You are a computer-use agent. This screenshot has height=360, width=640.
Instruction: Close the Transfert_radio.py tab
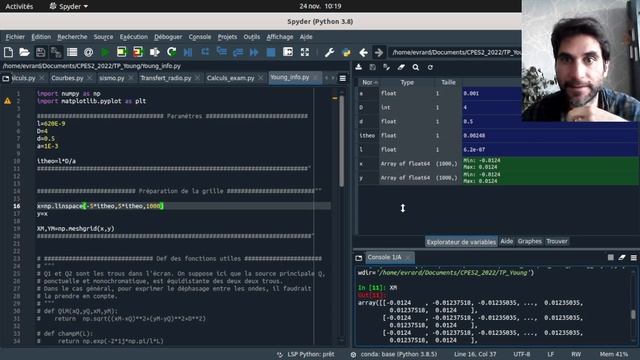point(198,78)
